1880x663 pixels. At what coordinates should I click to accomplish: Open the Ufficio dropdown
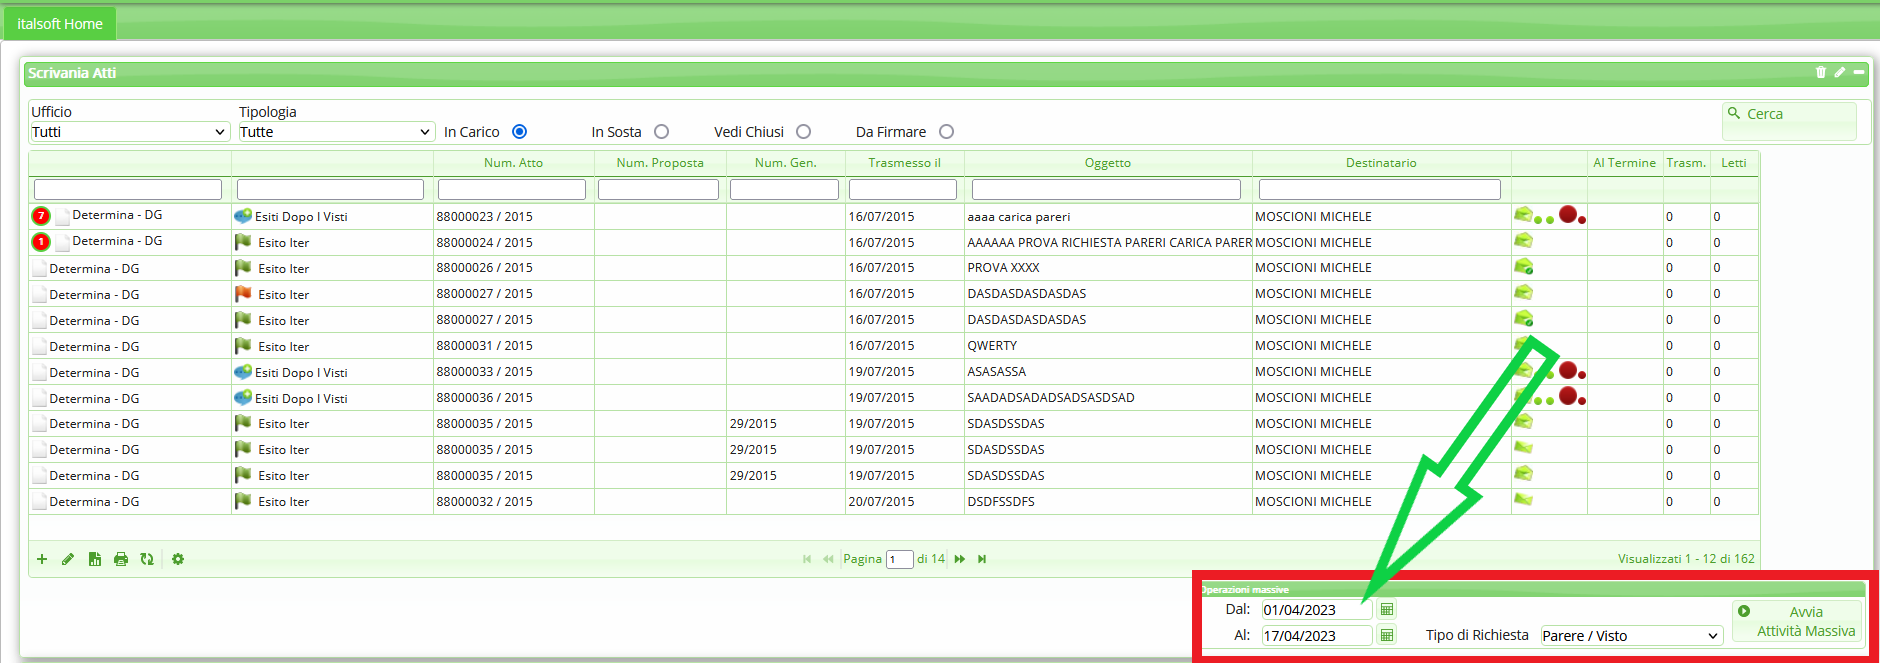coord(129,132)
